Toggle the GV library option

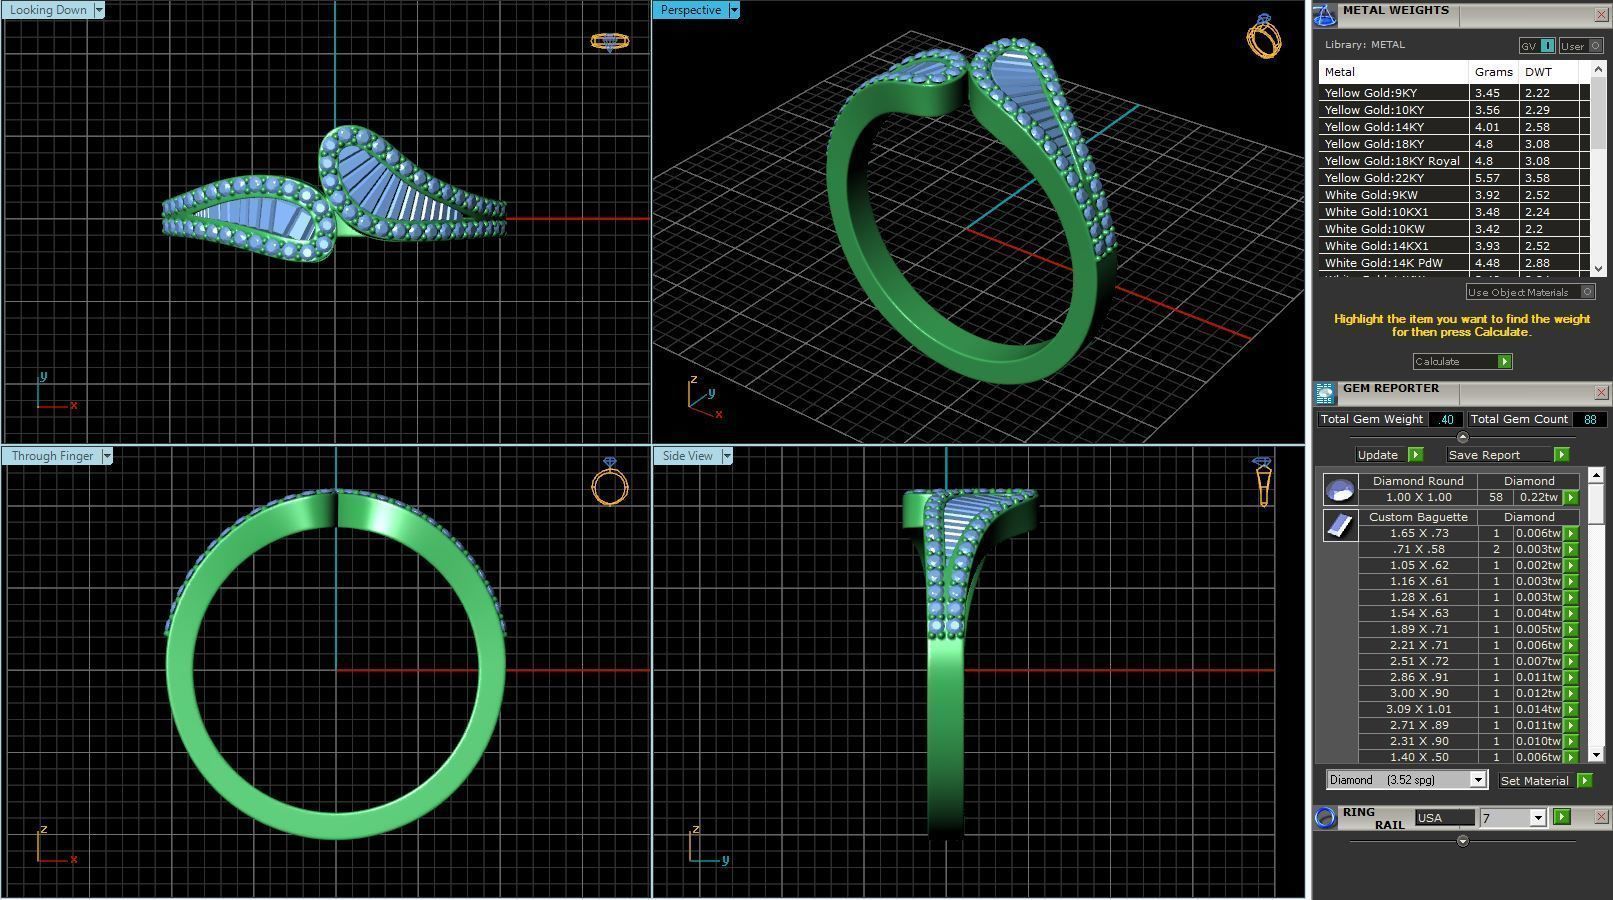pos(1537,46)
